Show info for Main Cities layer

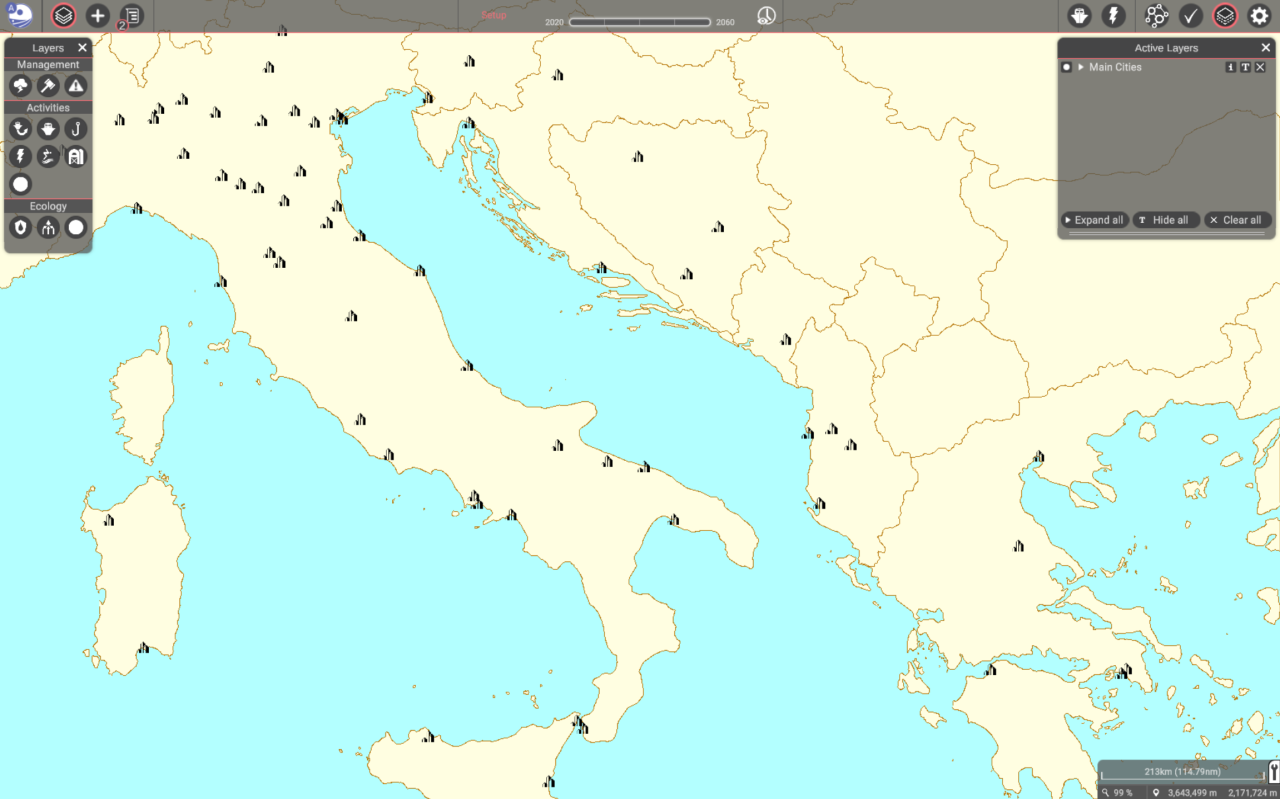pyautogui.click(x=1231, y=67)
